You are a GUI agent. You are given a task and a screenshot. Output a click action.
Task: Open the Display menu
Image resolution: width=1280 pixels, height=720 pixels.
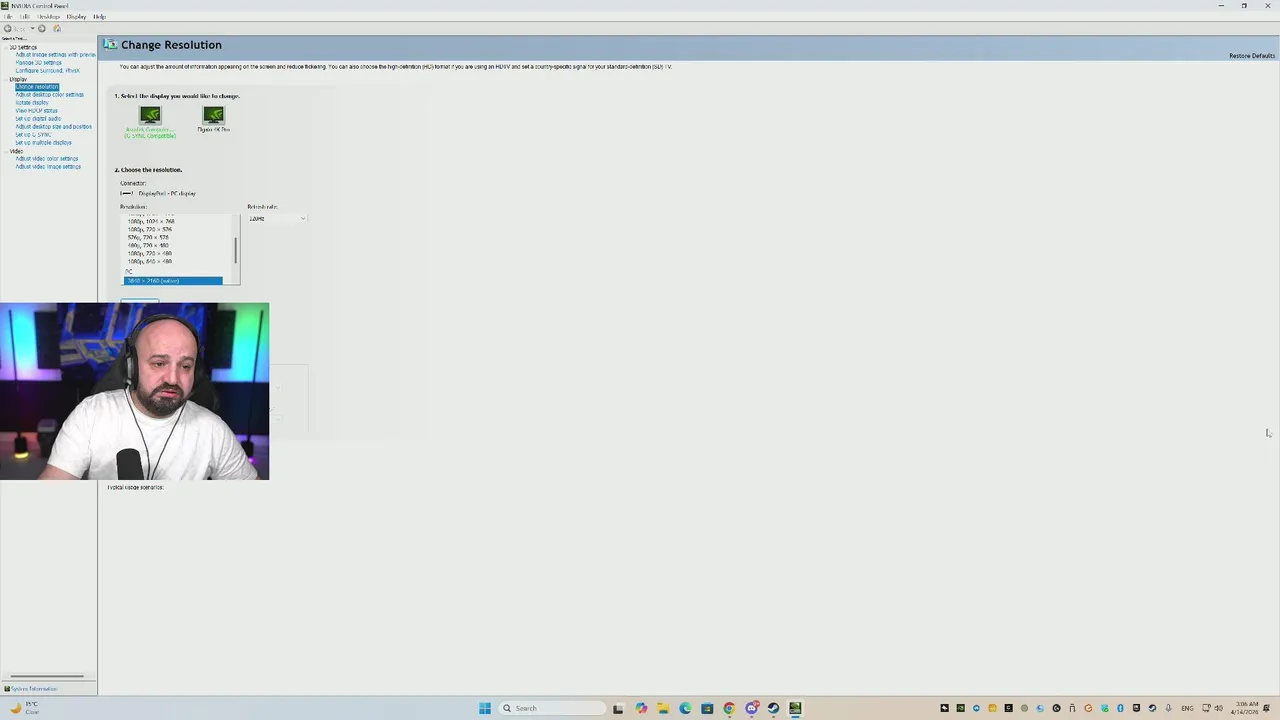tap(76, 17)
